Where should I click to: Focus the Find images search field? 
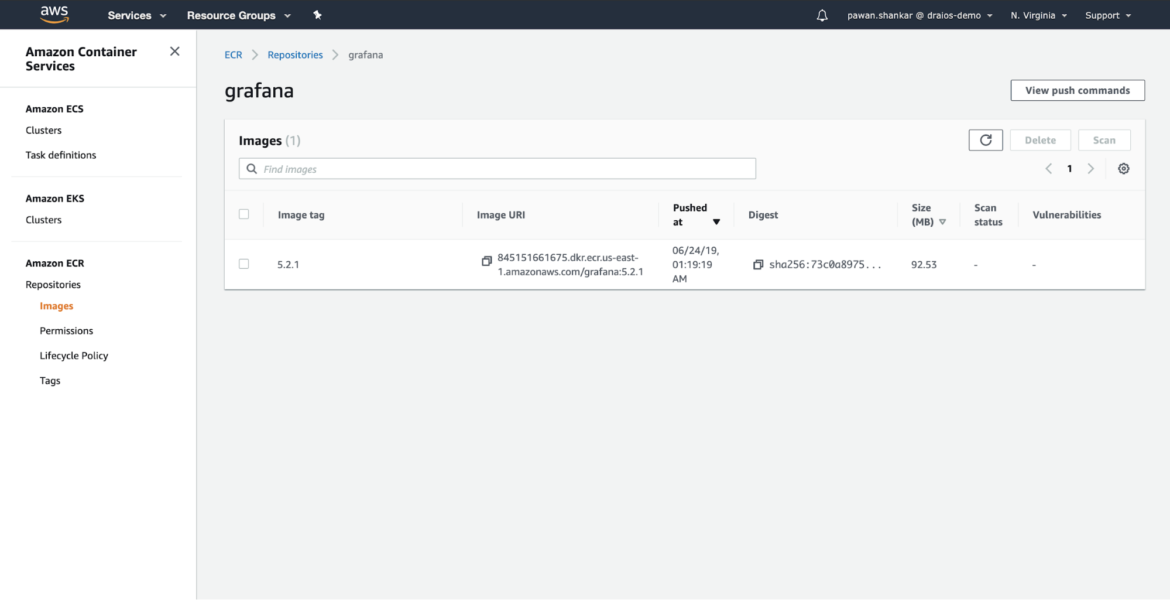(497, 169)
